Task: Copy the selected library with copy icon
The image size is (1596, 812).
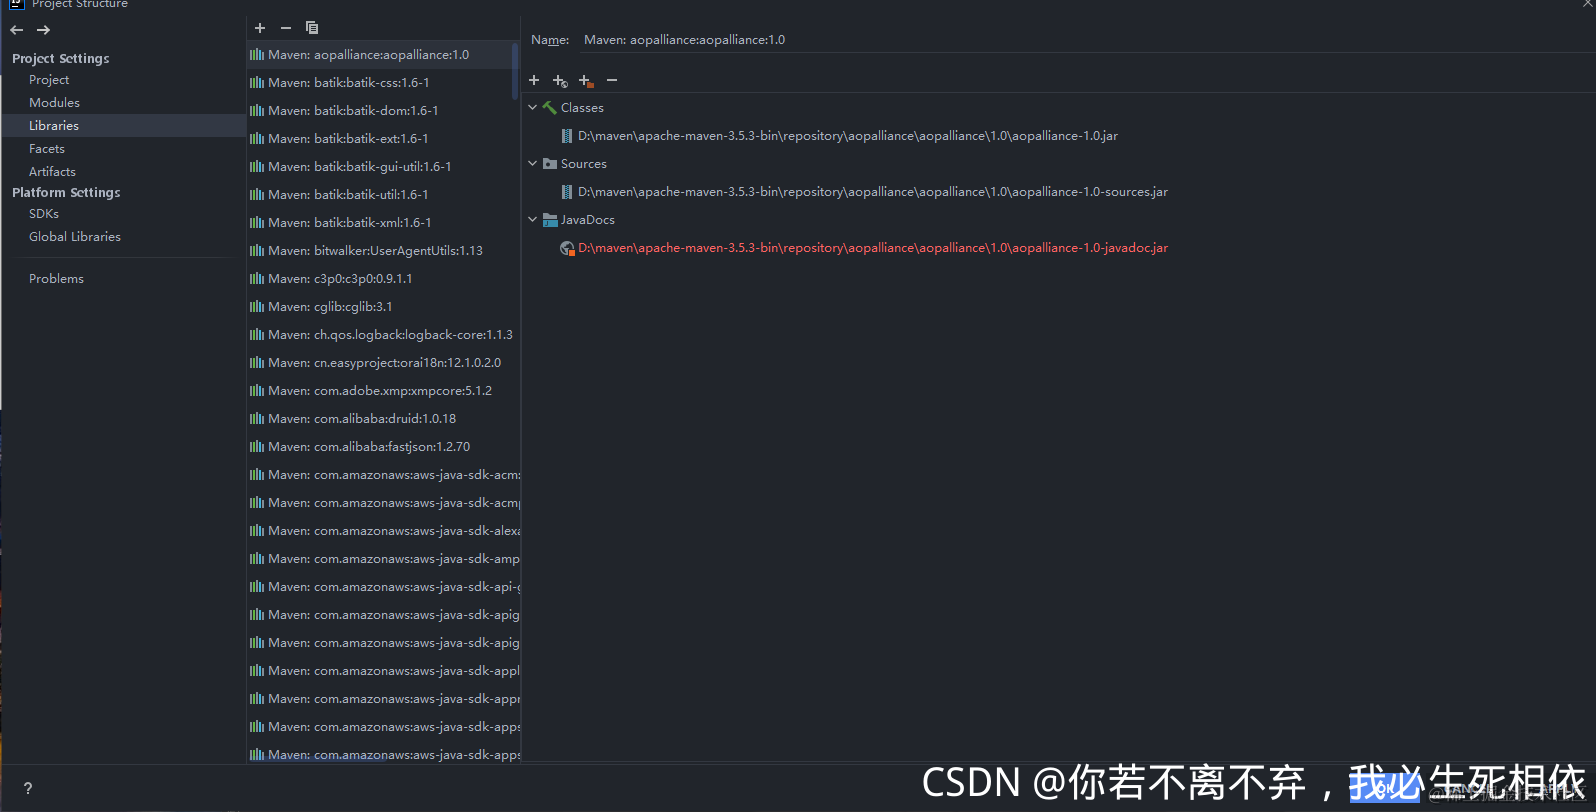Action: [x=312, y=28]
